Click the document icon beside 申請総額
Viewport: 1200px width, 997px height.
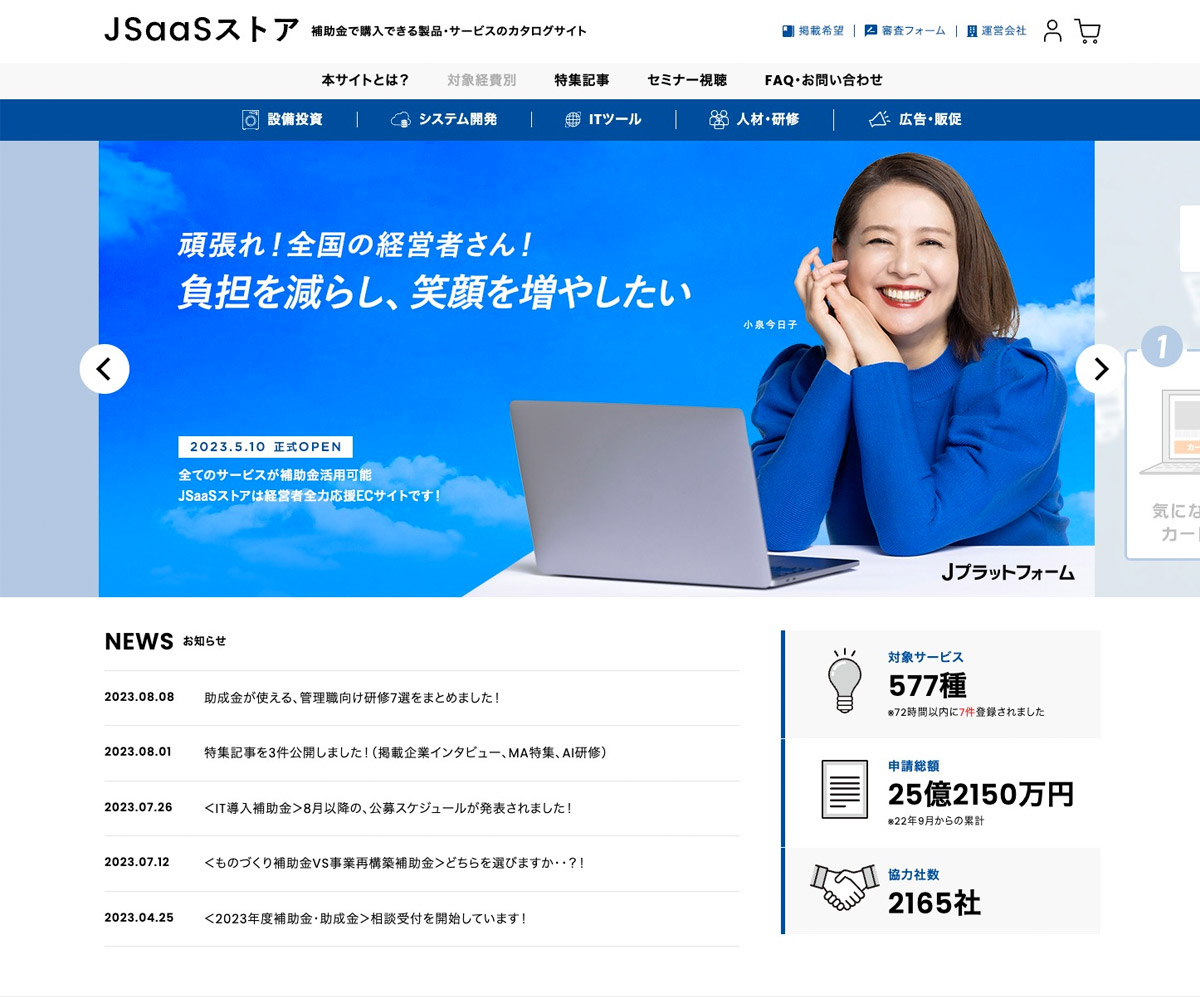(844, 789)
